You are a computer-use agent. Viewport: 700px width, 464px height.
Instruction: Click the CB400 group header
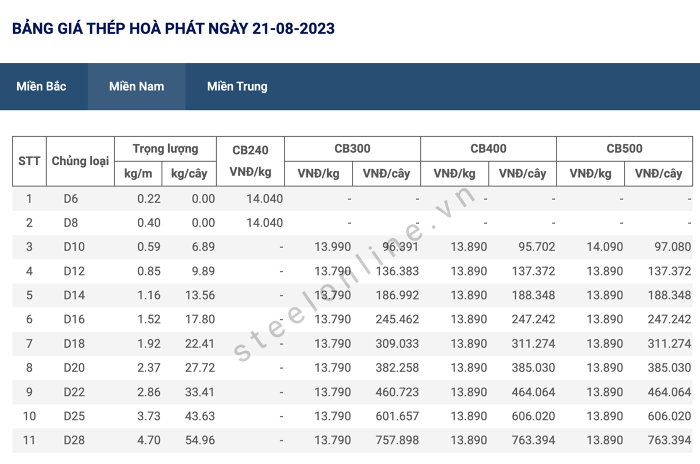488,149
